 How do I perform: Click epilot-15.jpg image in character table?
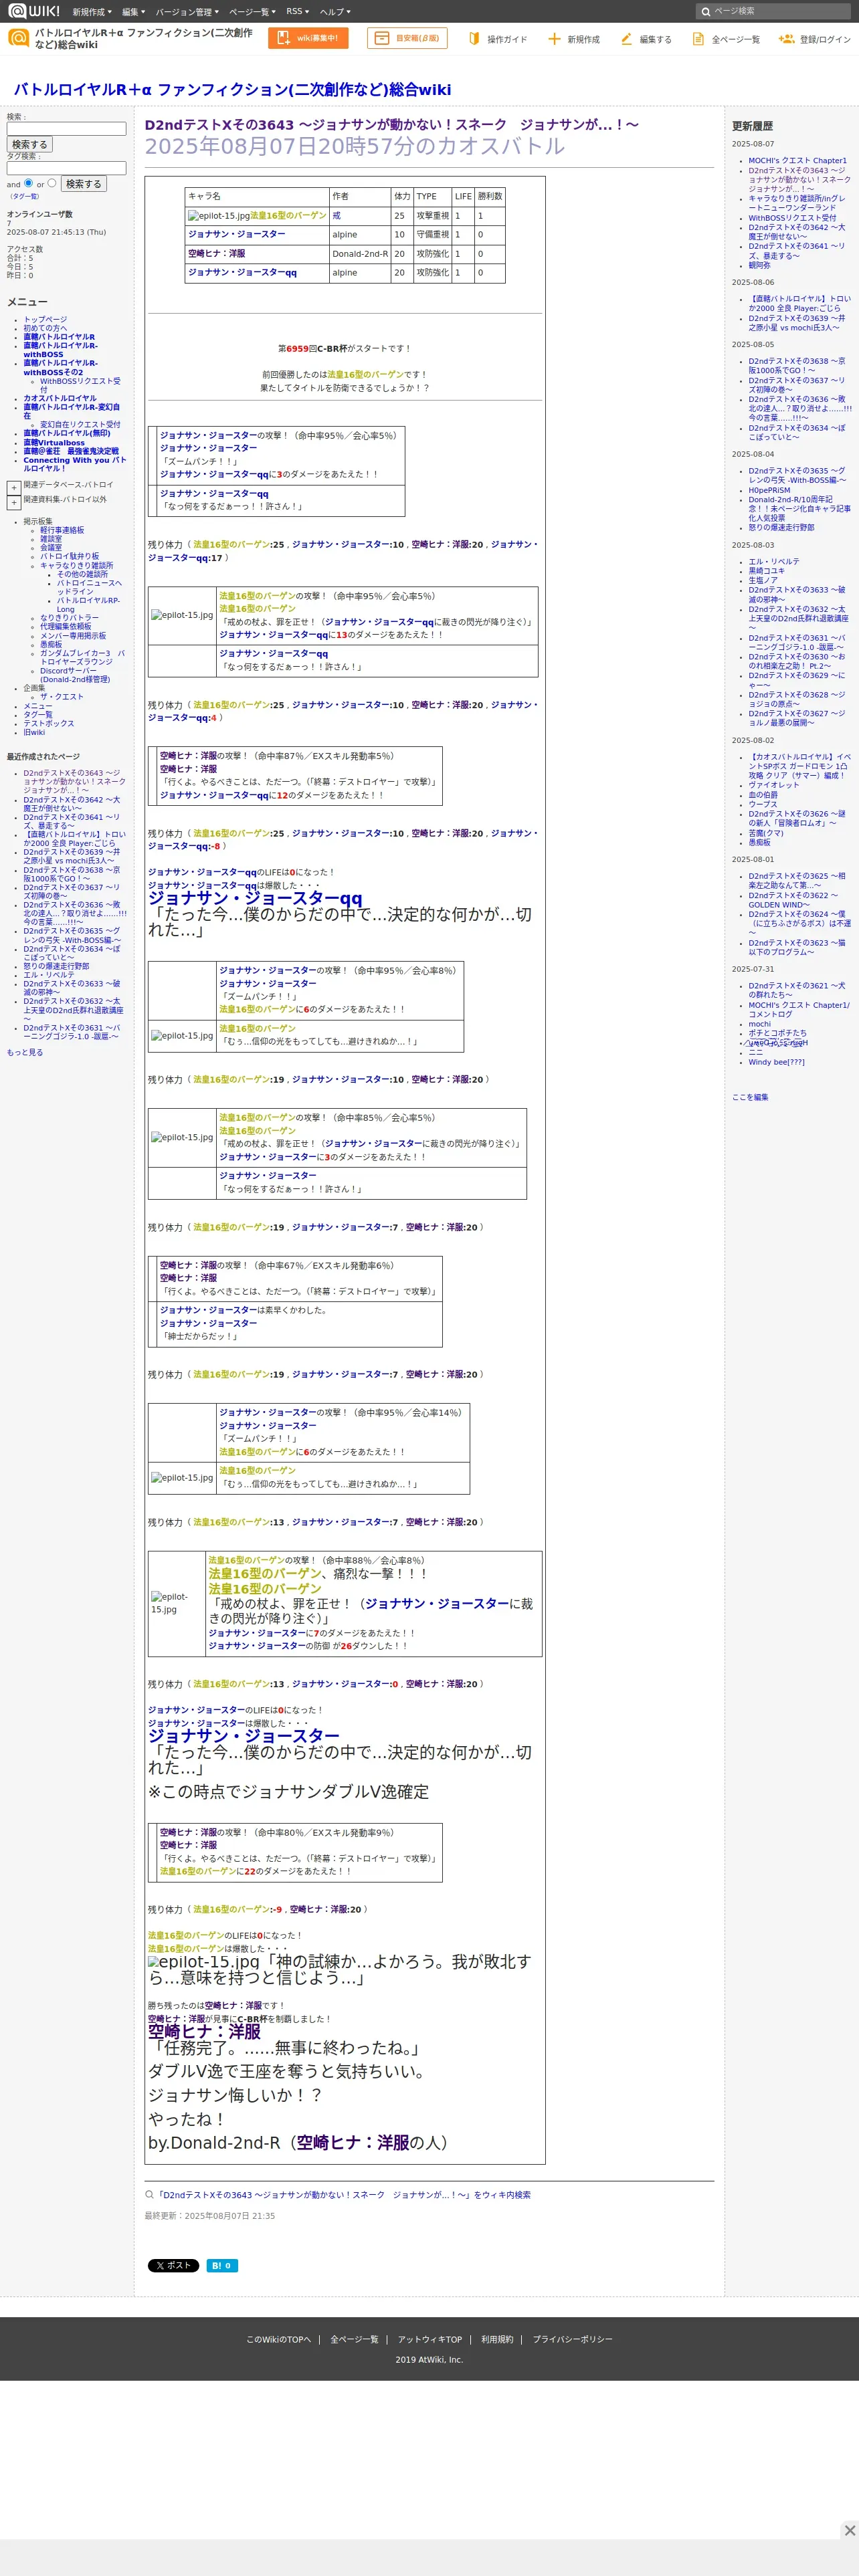coord(218,215)
